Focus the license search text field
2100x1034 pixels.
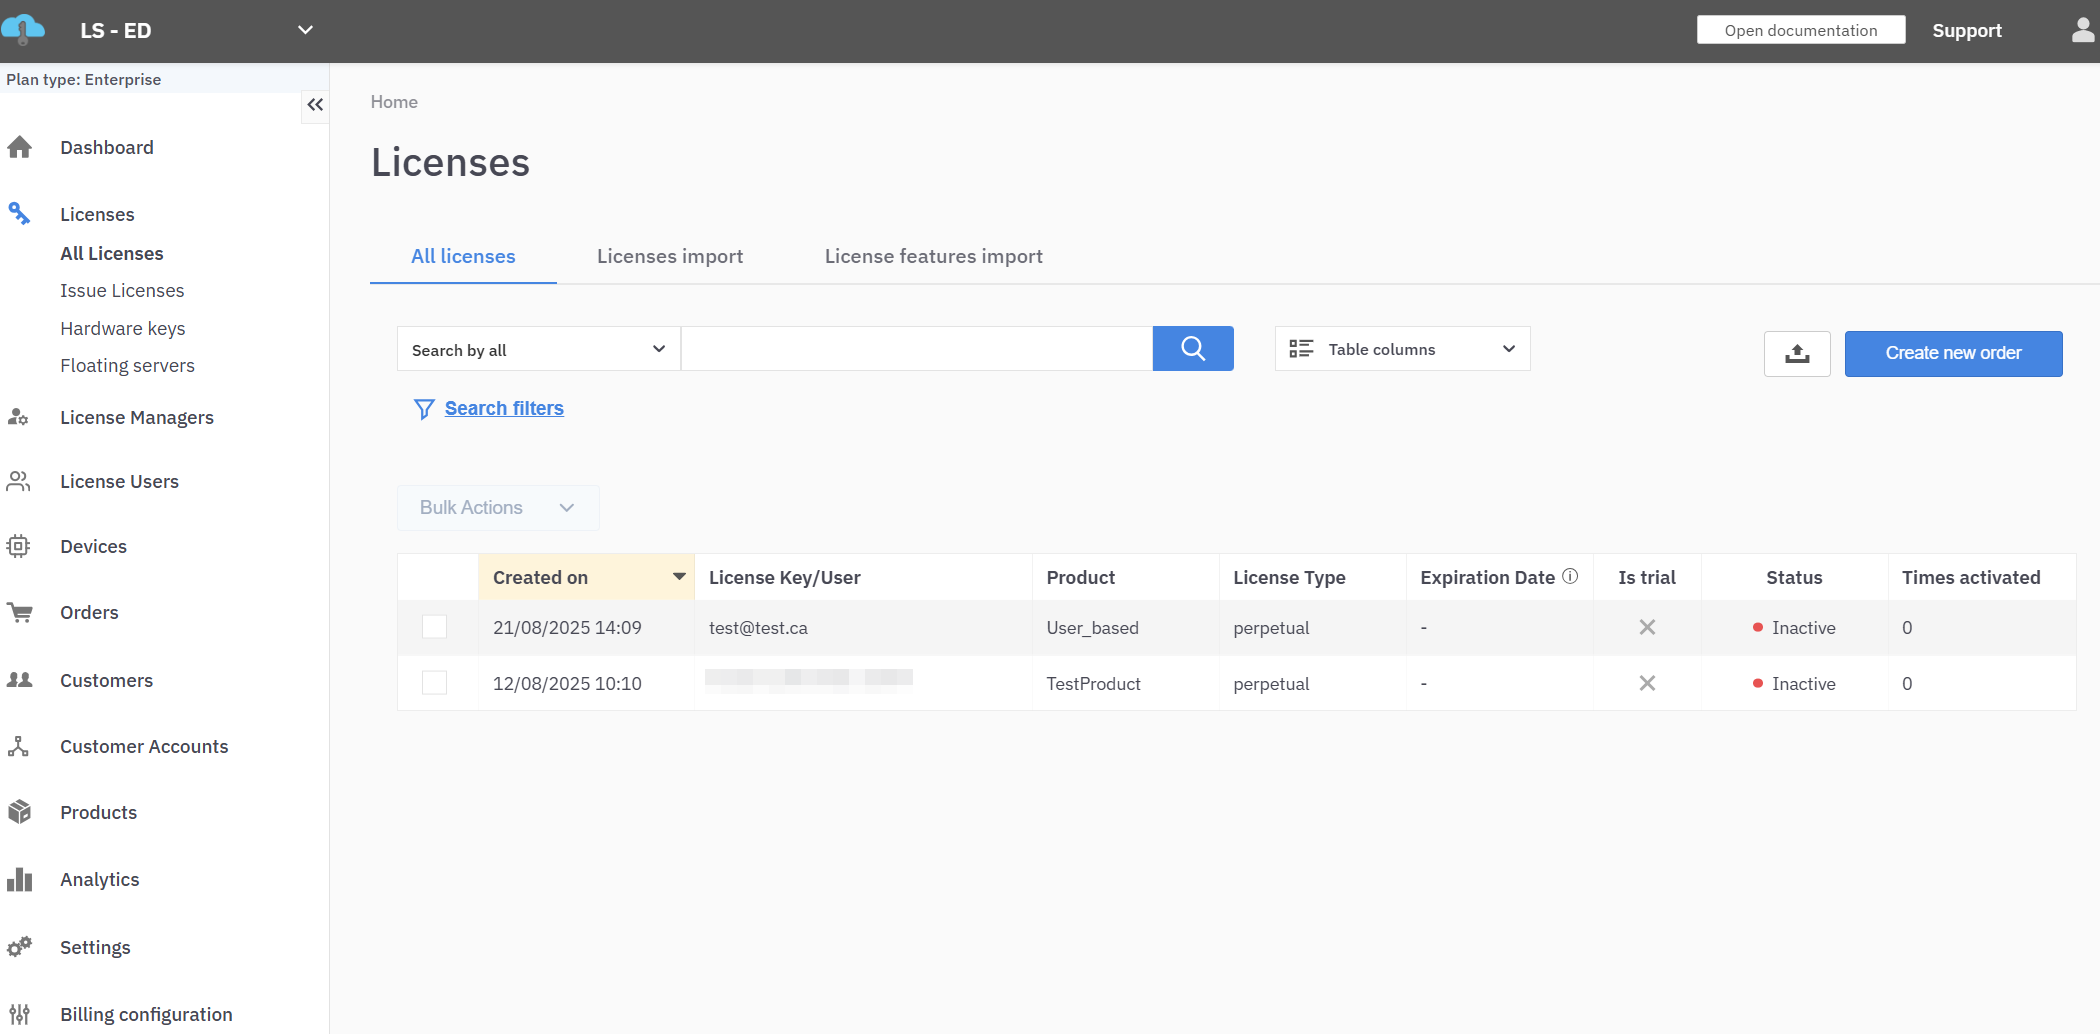pos(916,349)
